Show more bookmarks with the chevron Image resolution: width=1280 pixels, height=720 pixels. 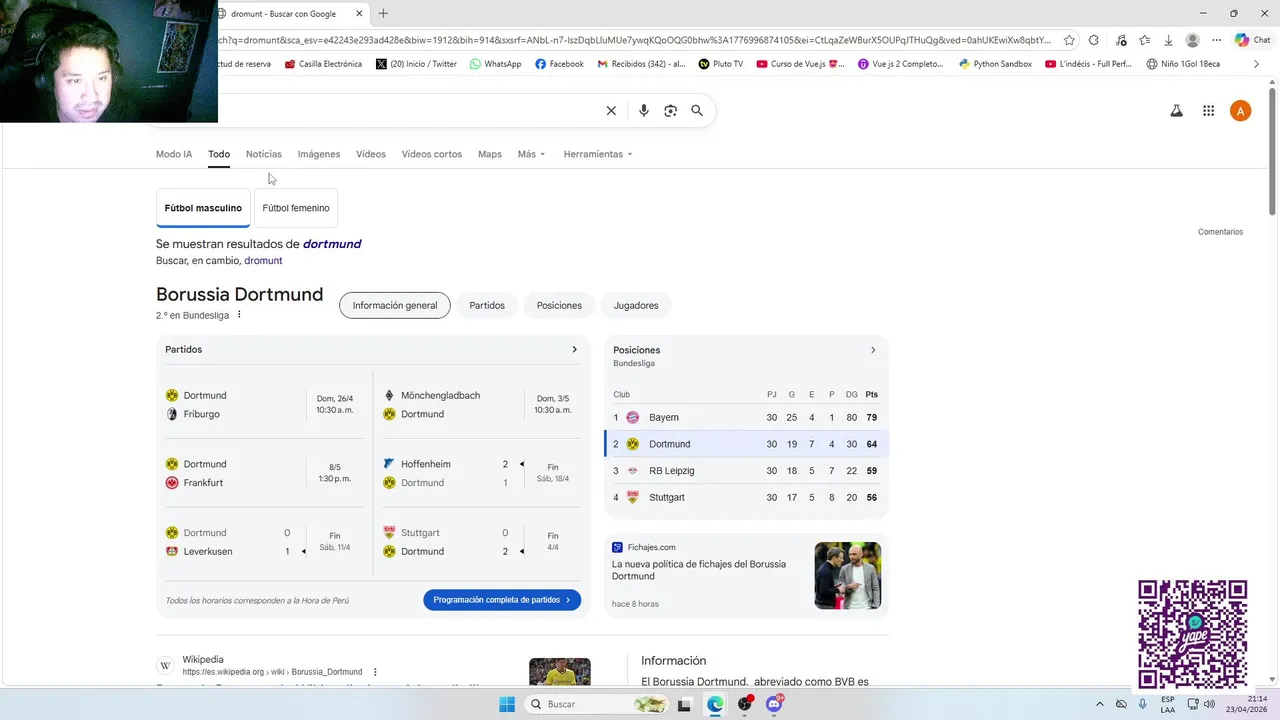click(1256, 64)
